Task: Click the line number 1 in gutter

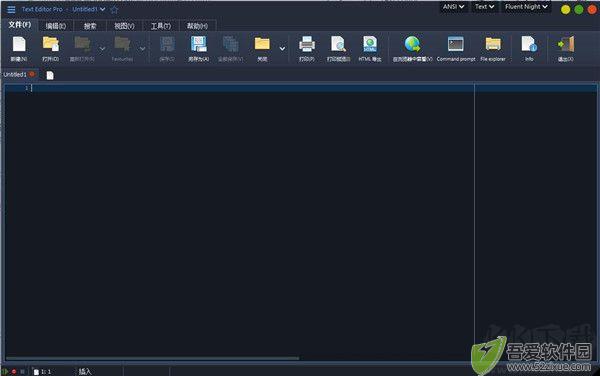Action: pyautogui.click(x=26, y=88)
